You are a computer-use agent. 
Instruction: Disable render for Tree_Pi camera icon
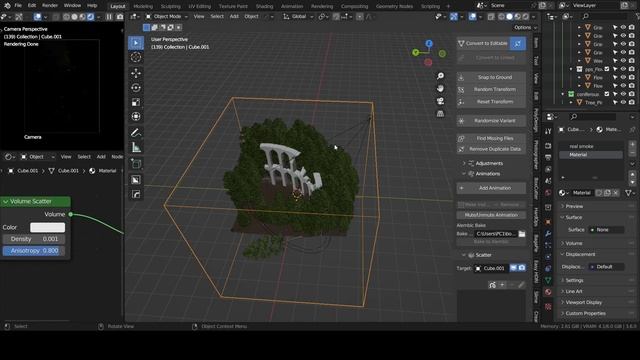(x=632, y=102)
